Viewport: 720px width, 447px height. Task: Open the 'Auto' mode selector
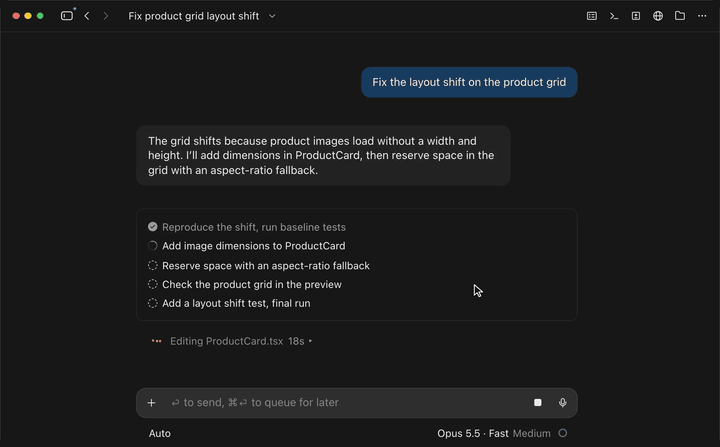[x=159, y=434]
